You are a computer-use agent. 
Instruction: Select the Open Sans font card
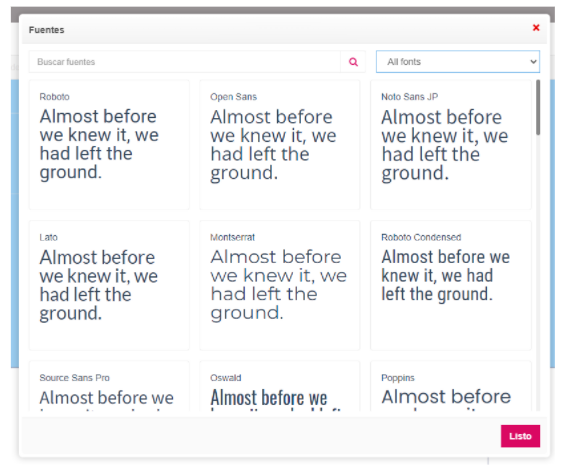point(280,145)
